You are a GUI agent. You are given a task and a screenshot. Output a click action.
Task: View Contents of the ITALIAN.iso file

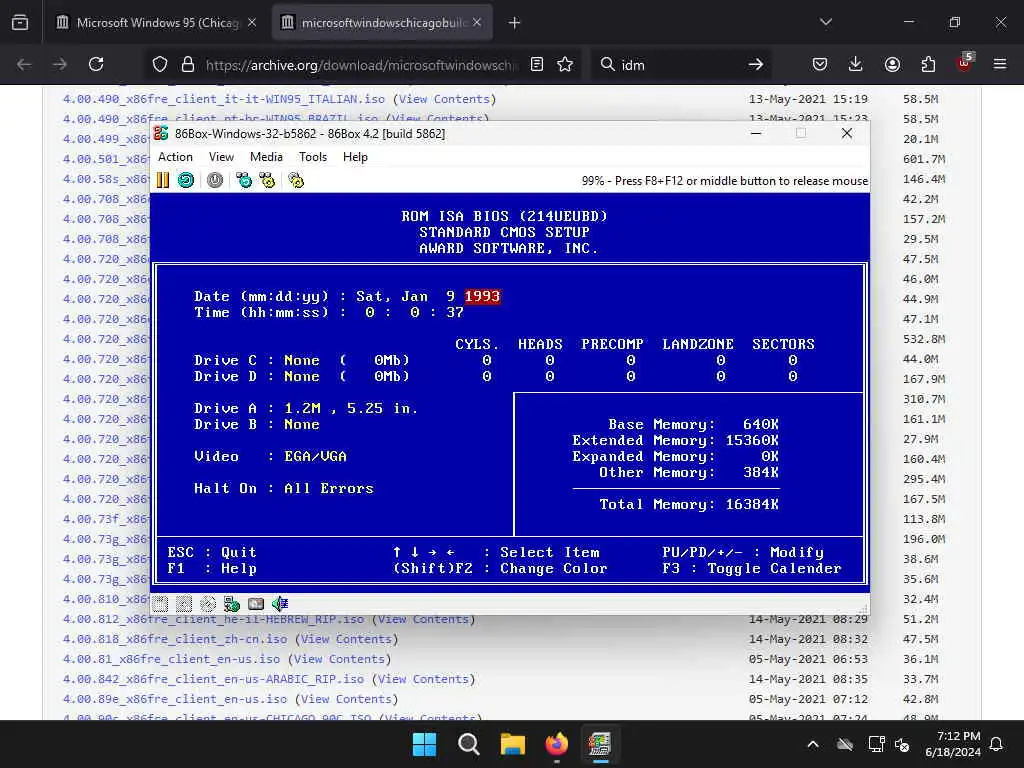point(444,99)
